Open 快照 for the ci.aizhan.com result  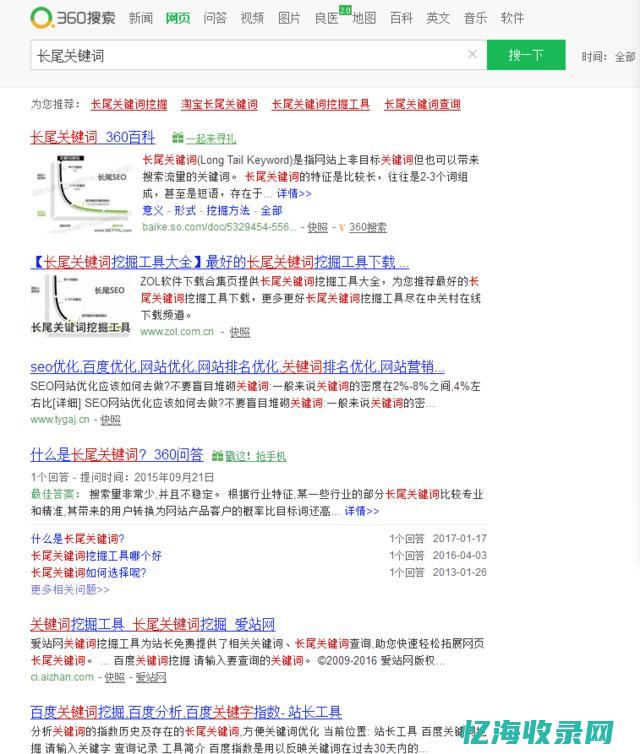click(x=114, y=678)
